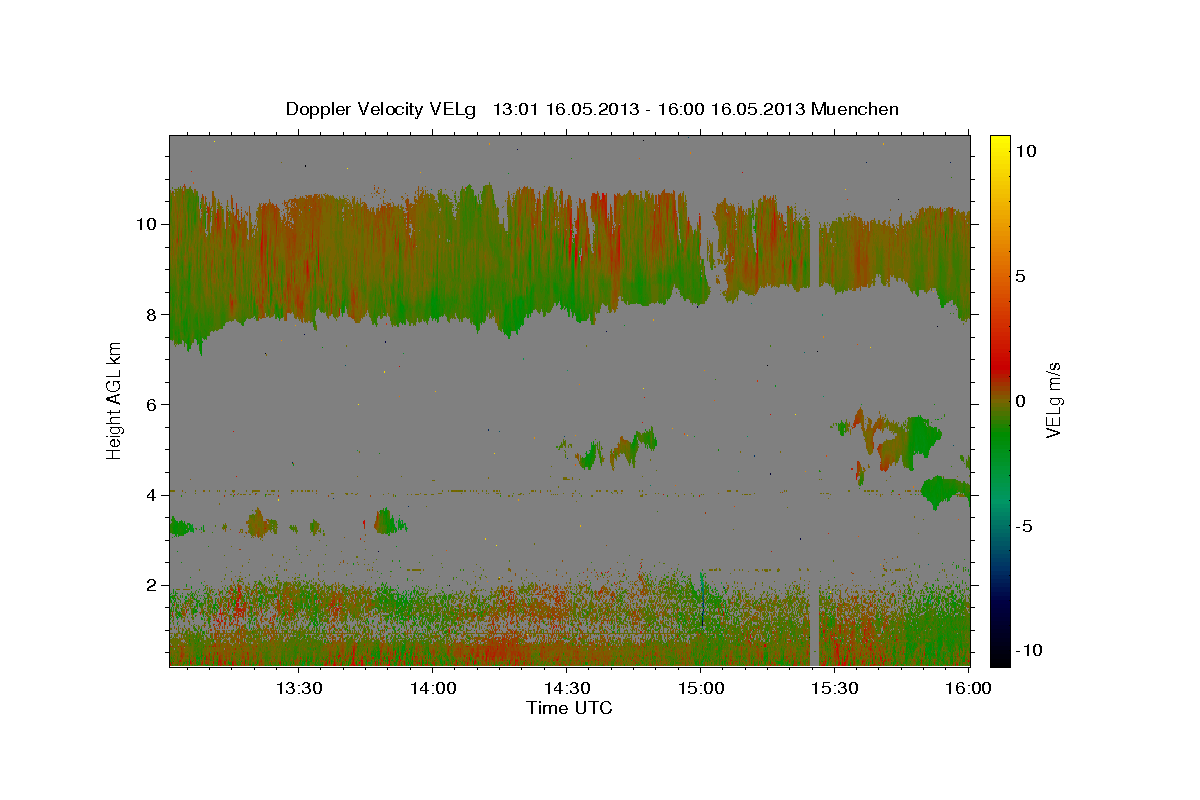Click the height tick label 6
Screen dimensions: 1200x800
[x=153, y=404]
